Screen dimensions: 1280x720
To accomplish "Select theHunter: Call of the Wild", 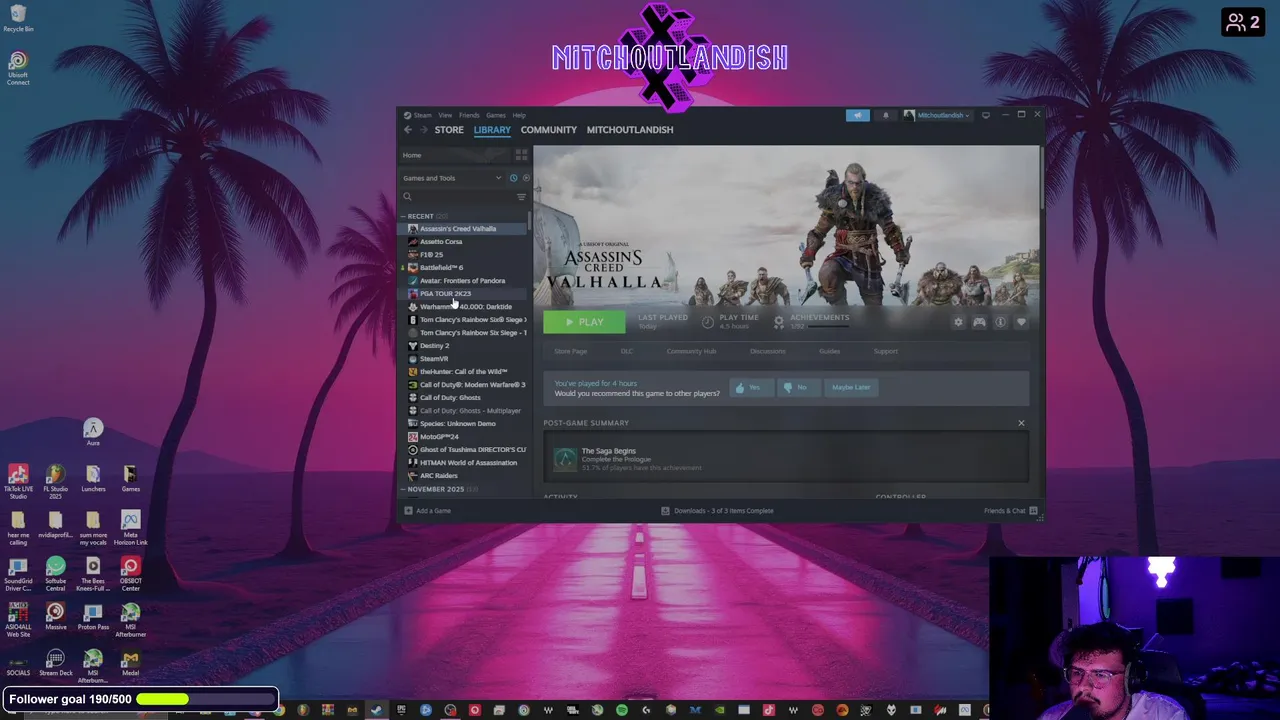I will [463, 372].
